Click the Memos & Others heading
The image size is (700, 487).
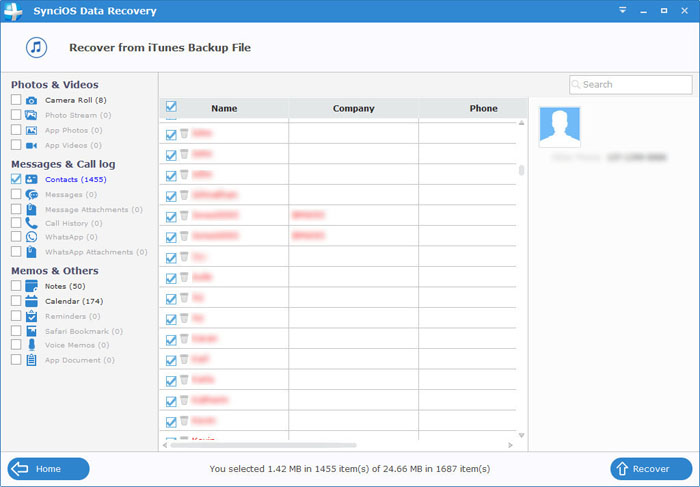click(x=54, y=271)
